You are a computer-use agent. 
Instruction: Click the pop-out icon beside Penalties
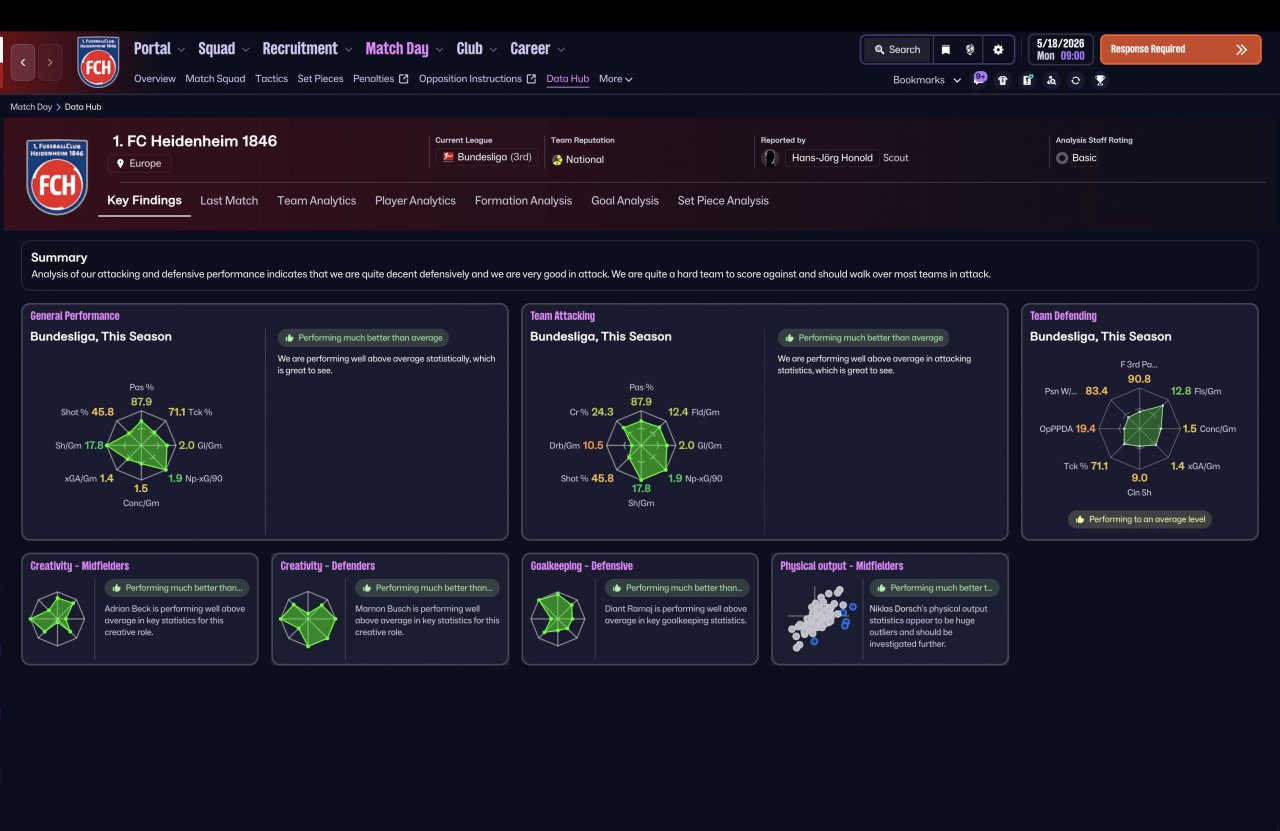click(x=404, y=79)
